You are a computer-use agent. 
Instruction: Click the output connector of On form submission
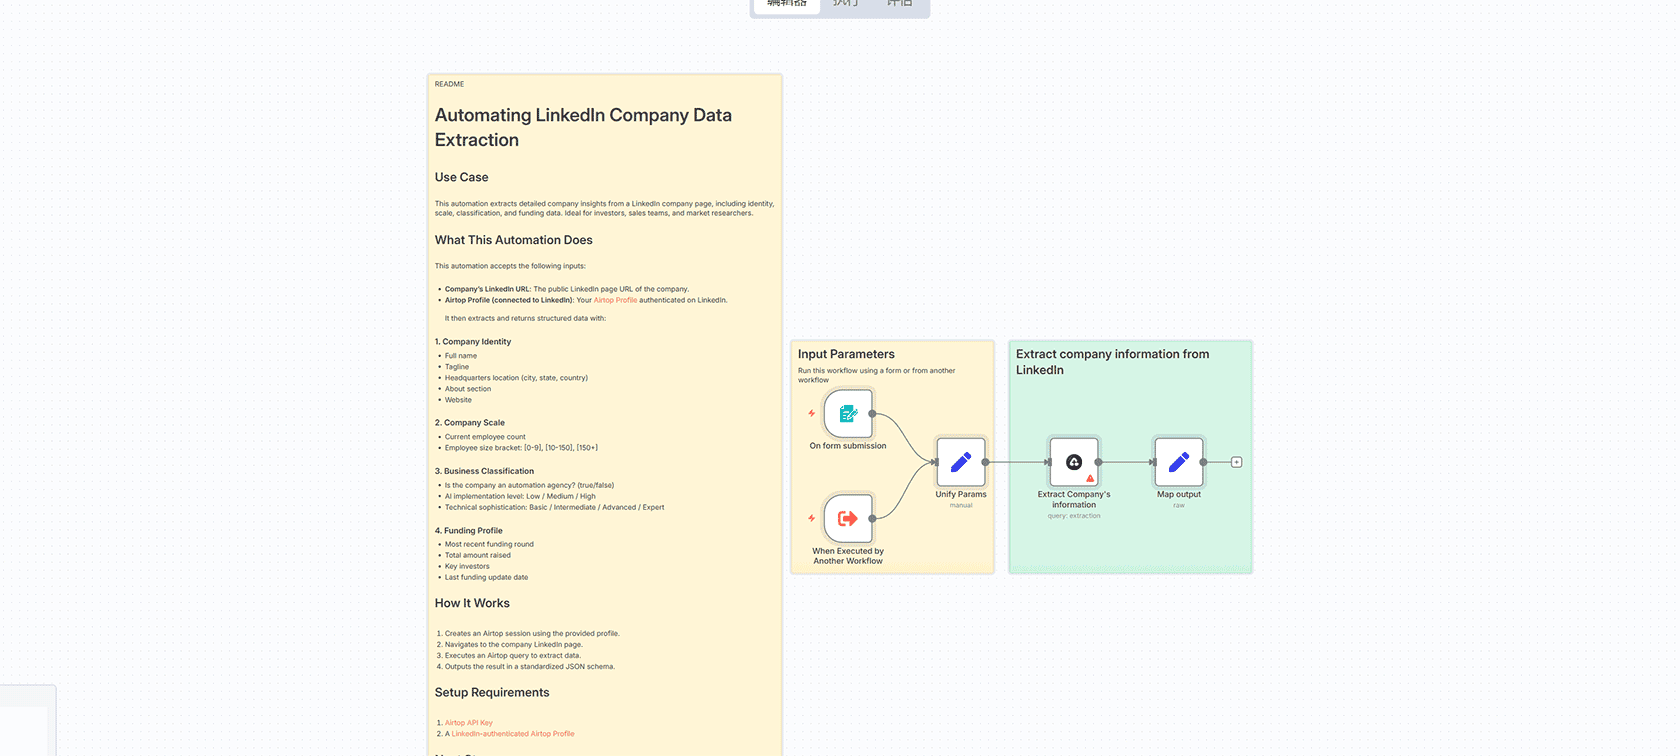(873, 413)
